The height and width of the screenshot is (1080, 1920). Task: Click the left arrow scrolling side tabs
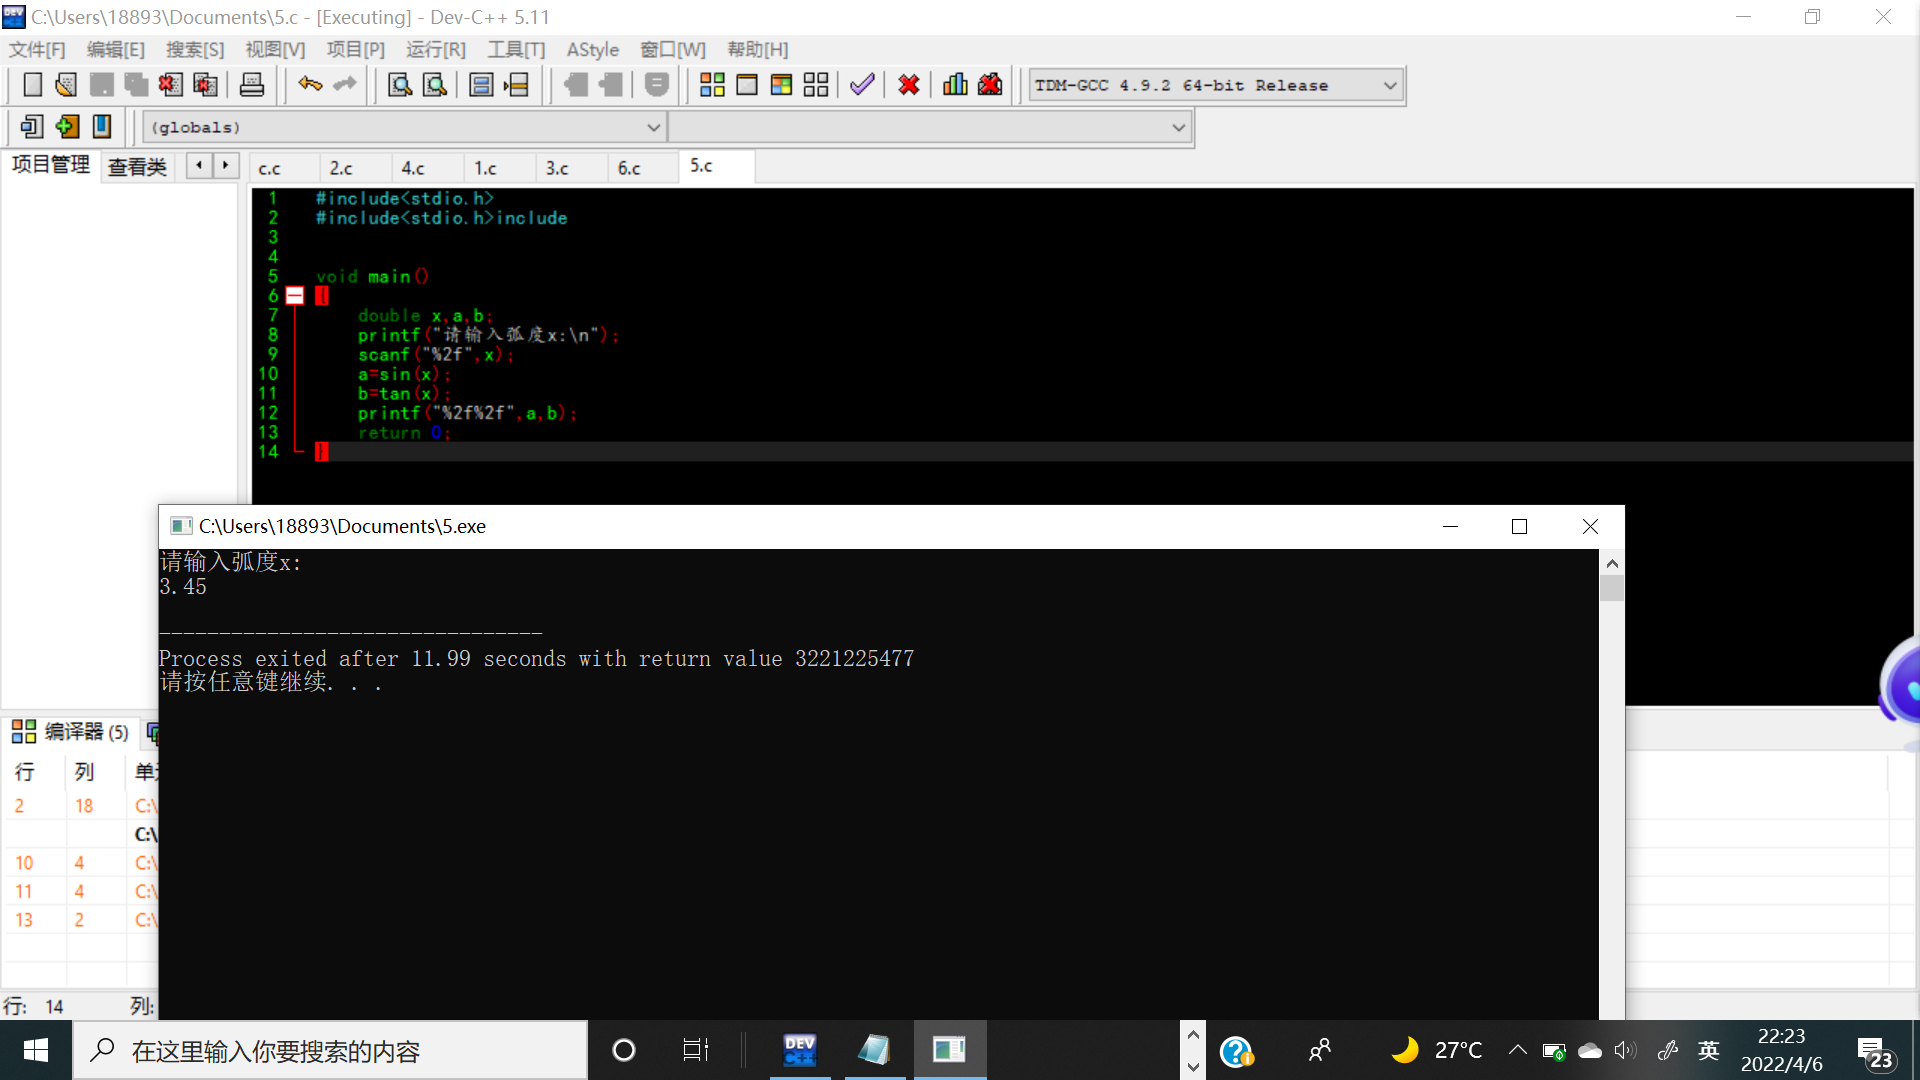tap(199, 165)
